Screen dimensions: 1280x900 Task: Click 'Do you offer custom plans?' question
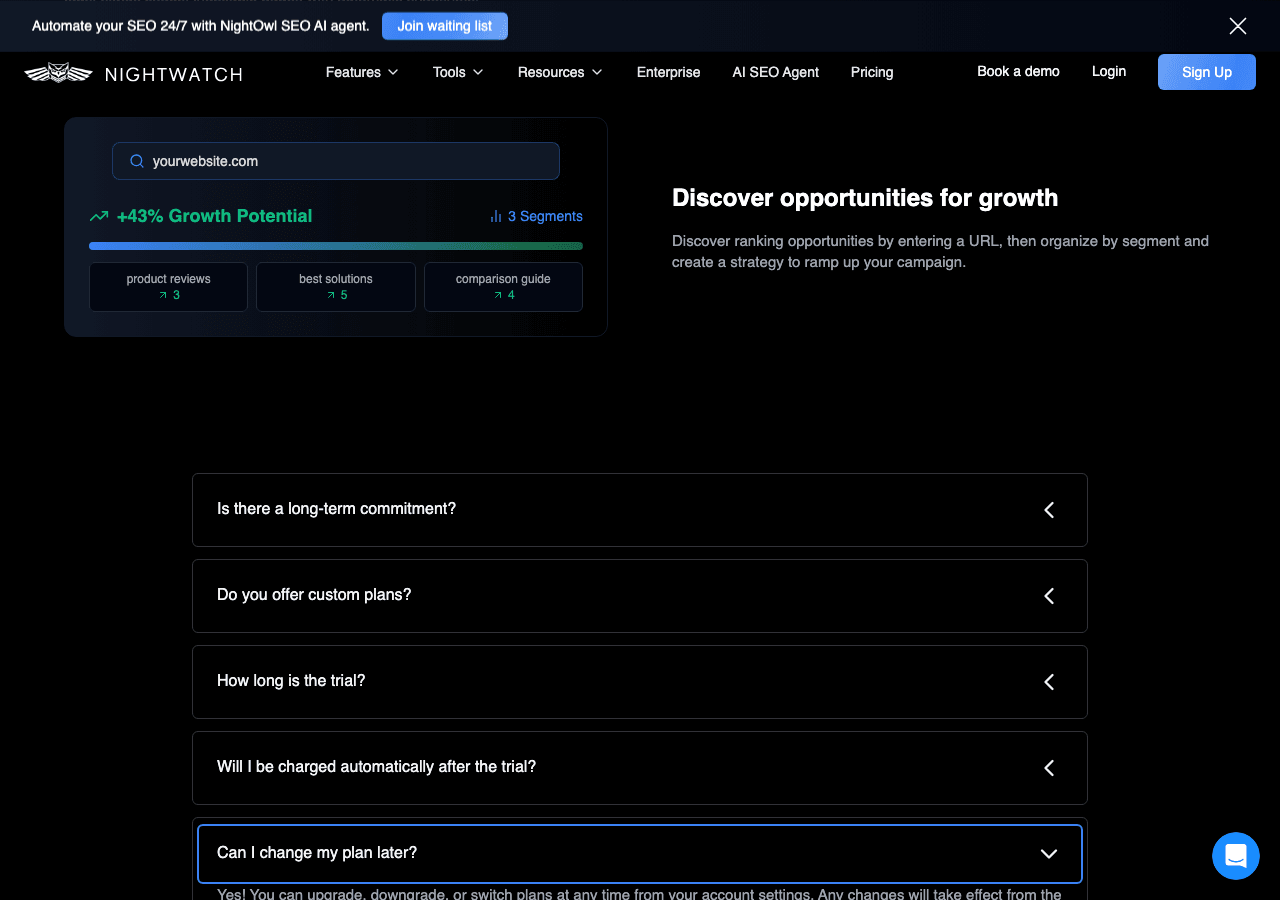[314, 595]
